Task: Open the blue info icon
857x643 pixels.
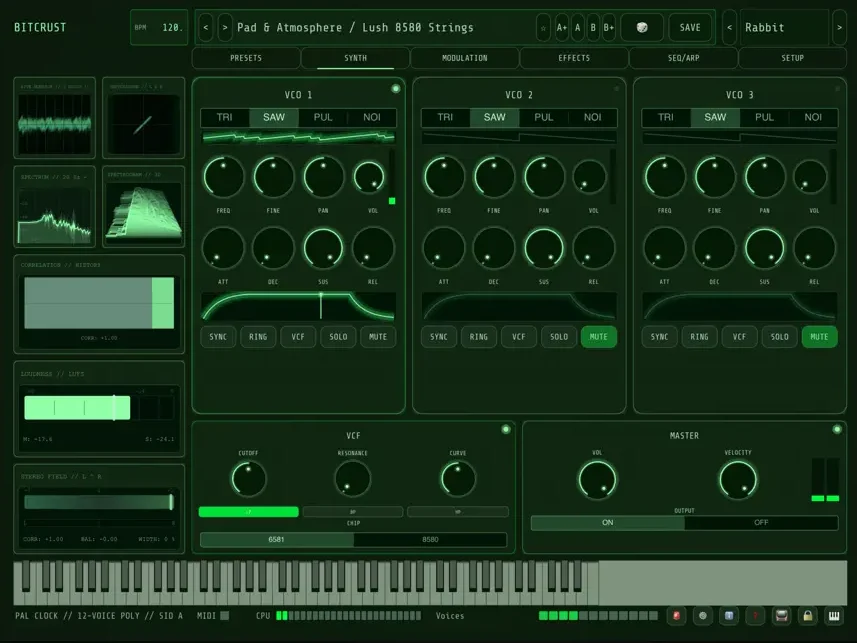Action: (729, 616)
